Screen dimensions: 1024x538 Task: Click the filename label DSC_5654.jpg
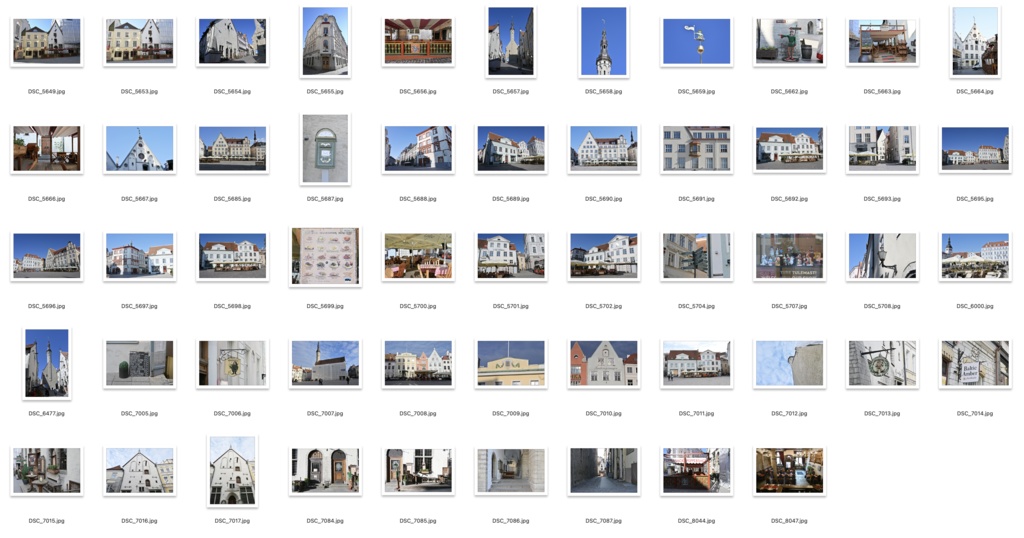(x=232, y=91)
